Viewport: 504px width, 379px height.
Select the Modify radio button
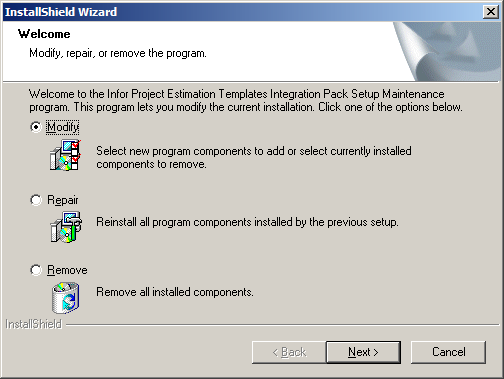click(x=36, y=127)
